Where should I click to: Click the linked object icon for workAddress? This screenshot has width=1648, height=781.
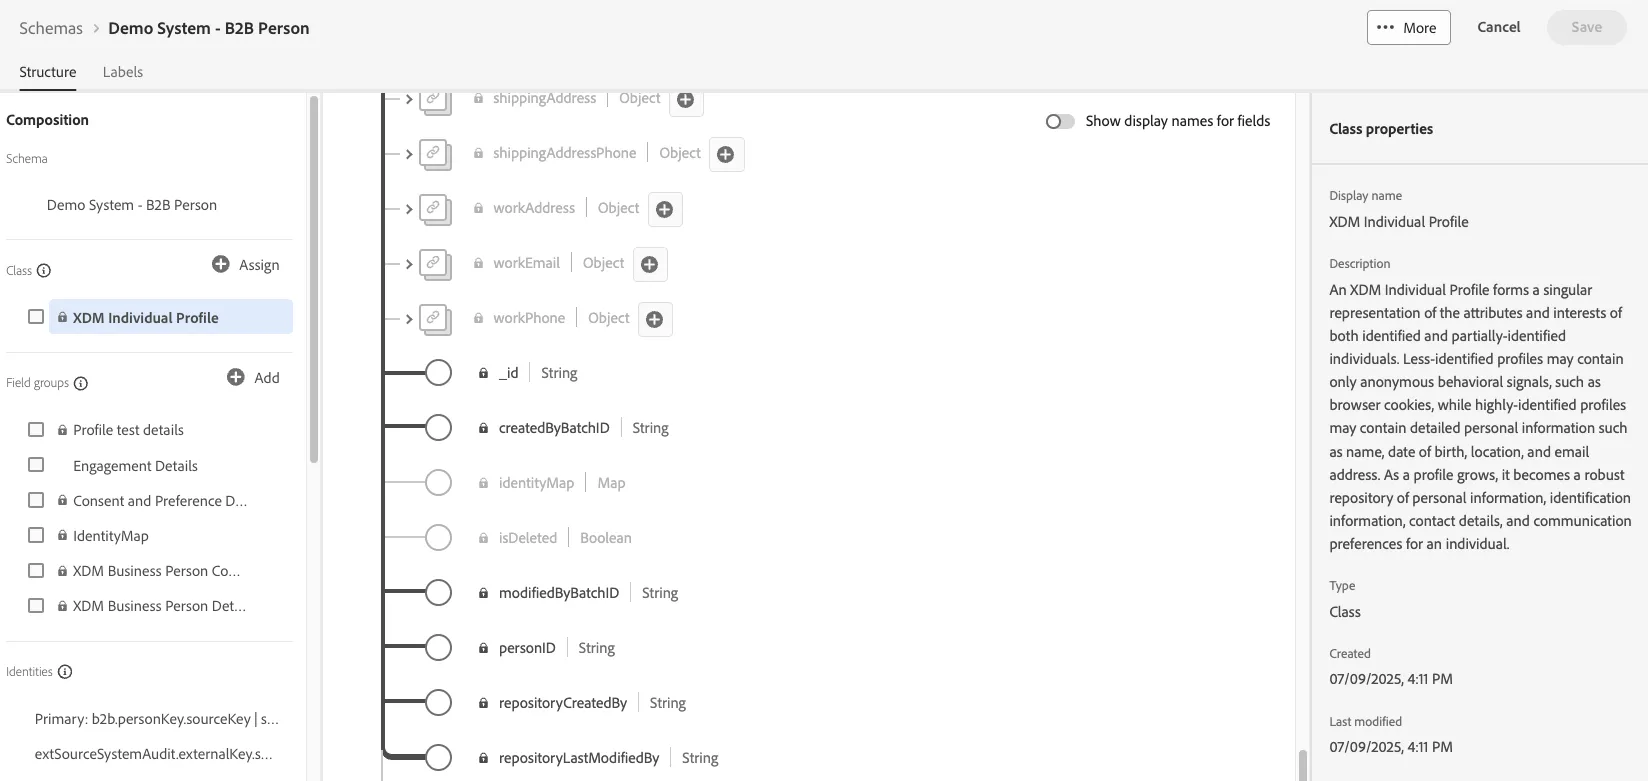coord(433,208)
